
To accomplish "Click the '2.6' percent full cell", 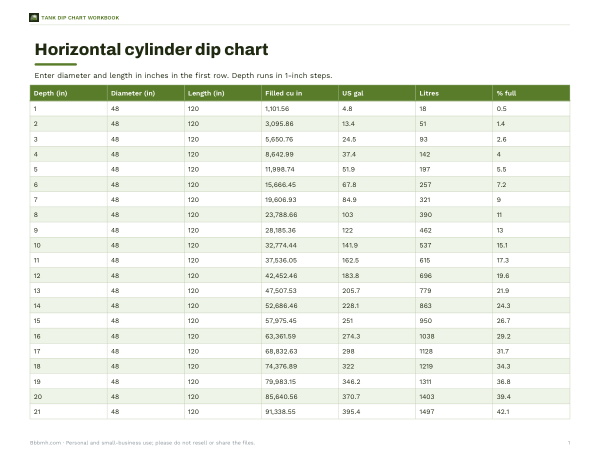I will pos(532,139).
